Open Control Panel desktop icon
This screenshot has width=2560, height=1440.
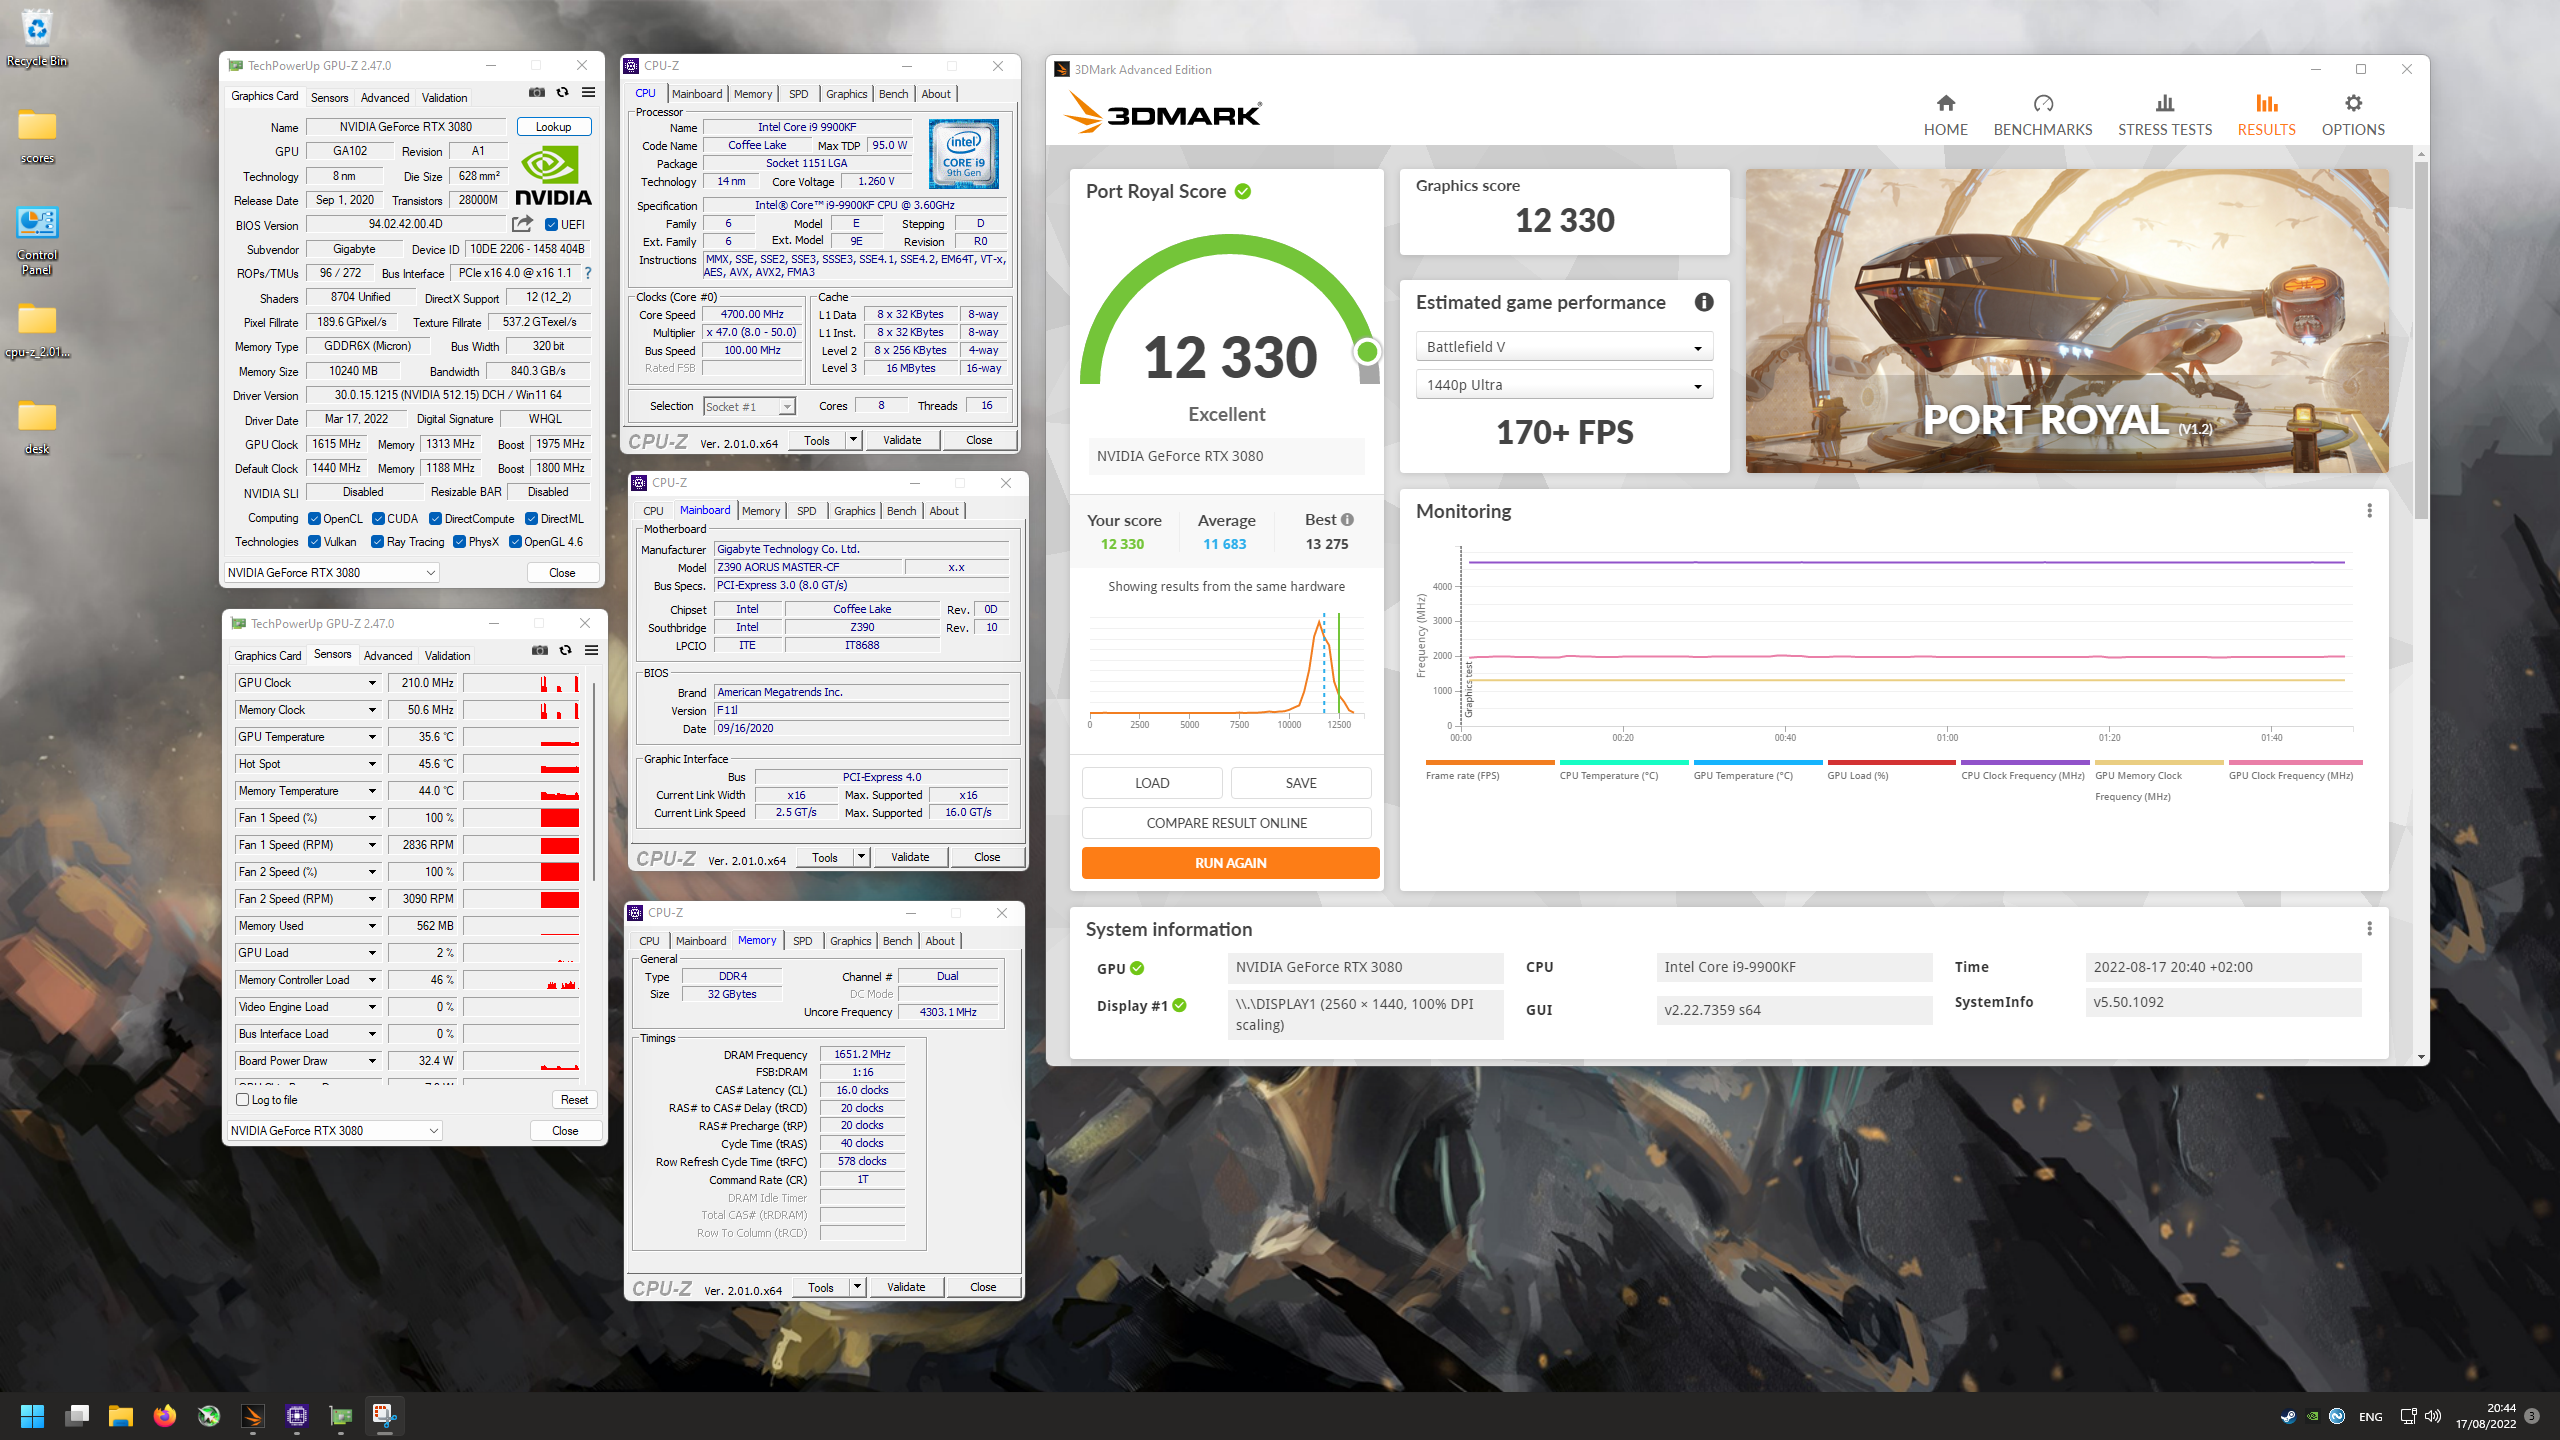pos(37,240)
